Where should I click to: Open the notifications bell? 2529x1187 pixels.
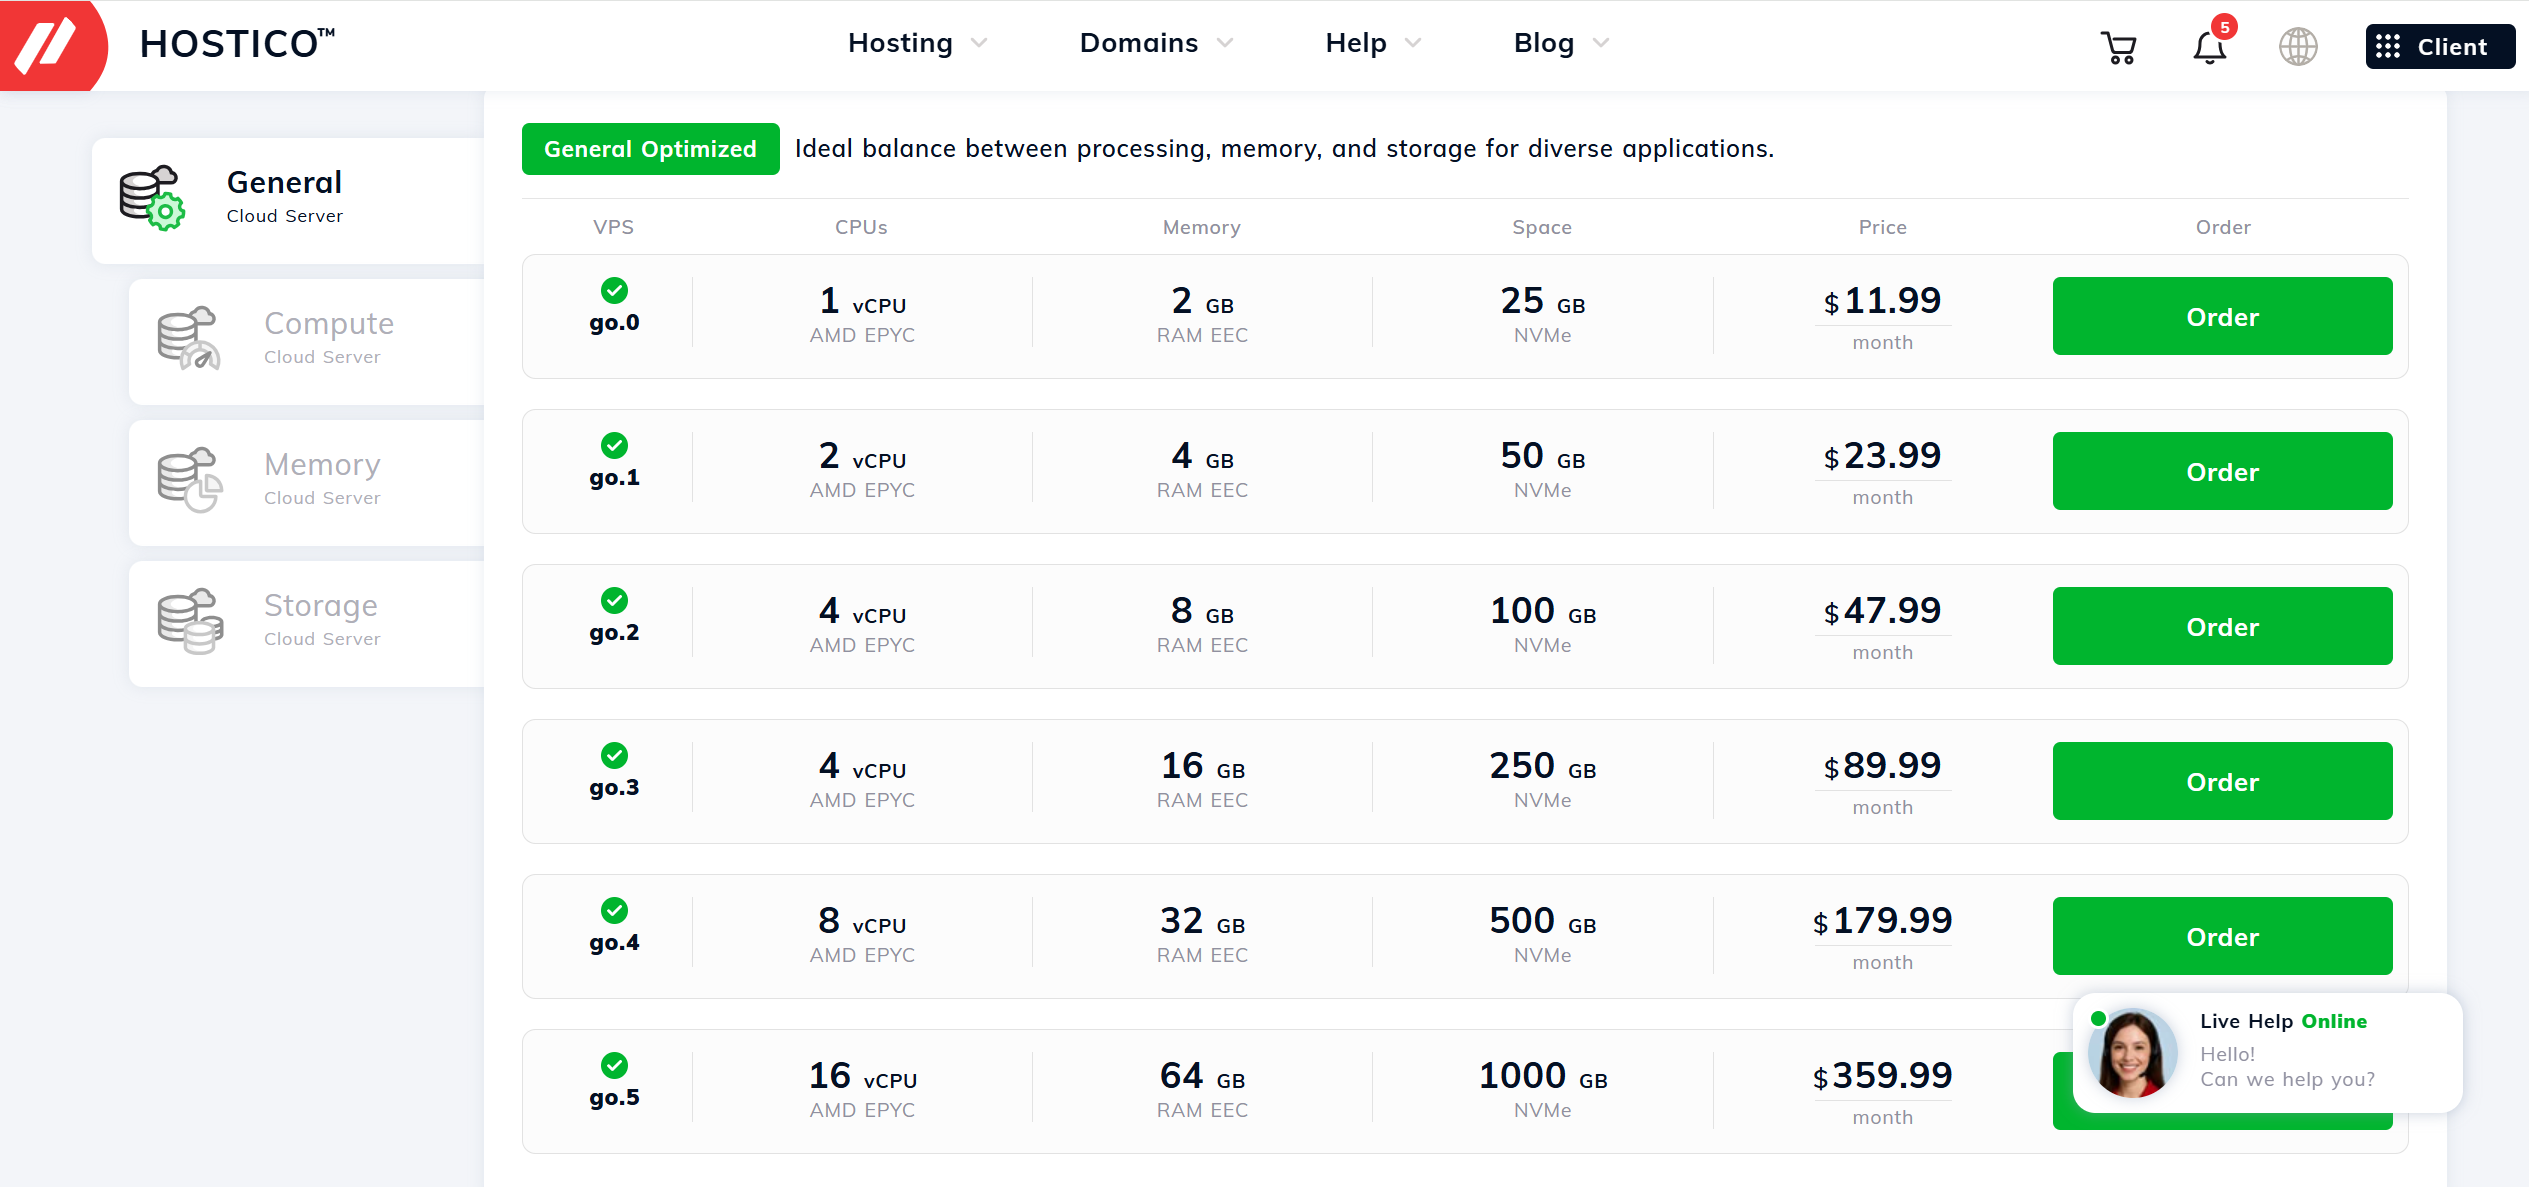click(x=2209, y=47)
